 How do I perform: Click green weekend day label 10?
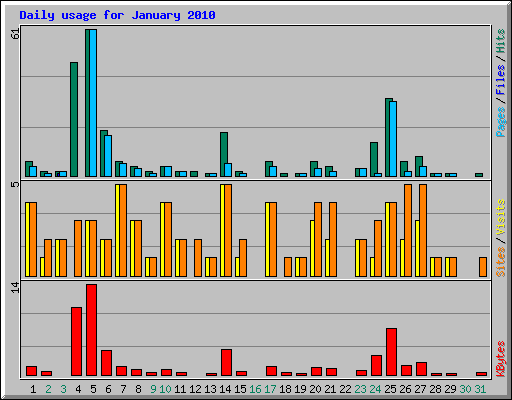[165, 389]
